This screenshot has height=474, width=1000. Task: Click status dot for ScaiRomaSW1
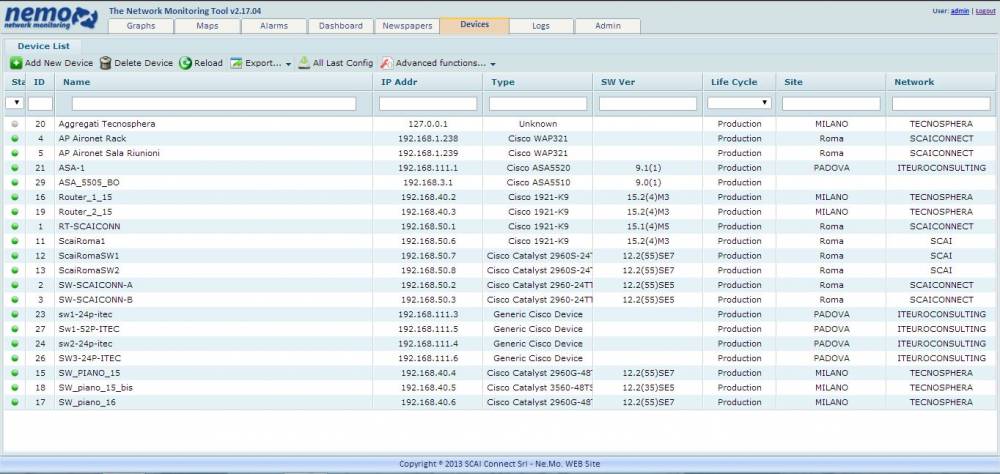pos(15,256)
